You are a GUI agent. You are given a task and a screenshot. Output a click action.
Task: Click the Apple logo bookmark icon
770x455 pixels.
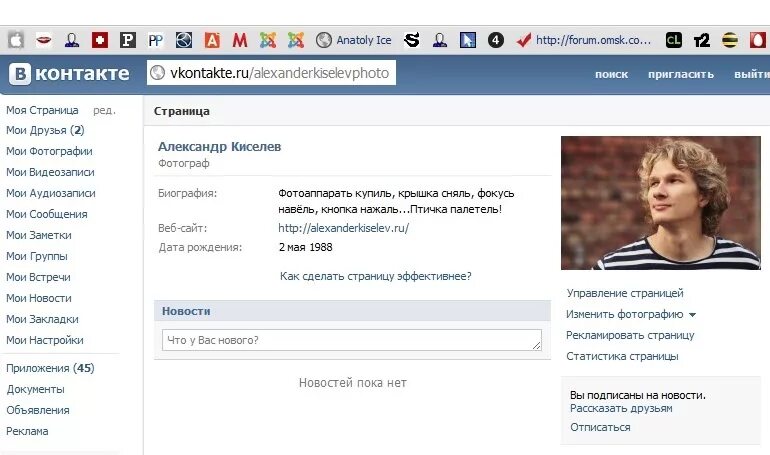coord(16,40)
